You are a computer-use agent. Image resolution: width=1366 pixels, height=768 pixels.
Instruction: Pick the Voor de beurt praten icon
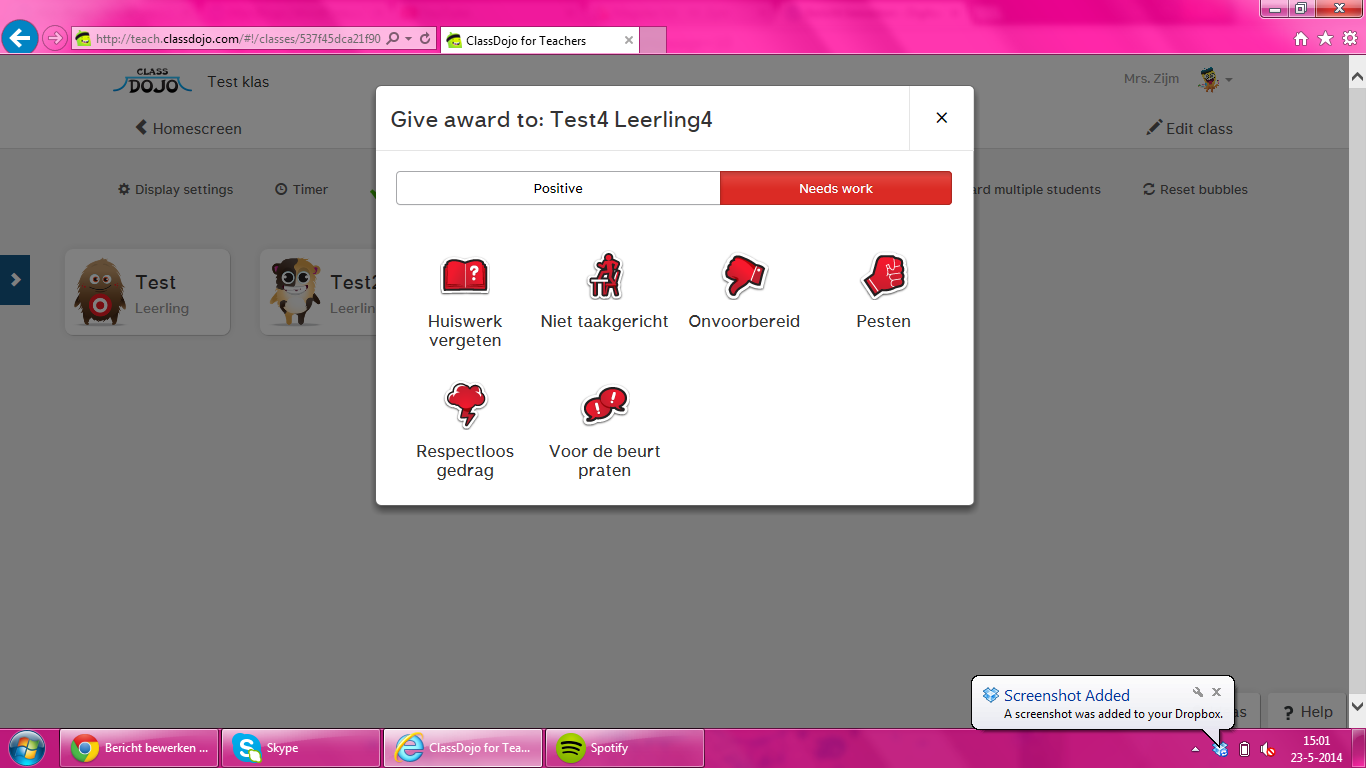click(604, 406)
